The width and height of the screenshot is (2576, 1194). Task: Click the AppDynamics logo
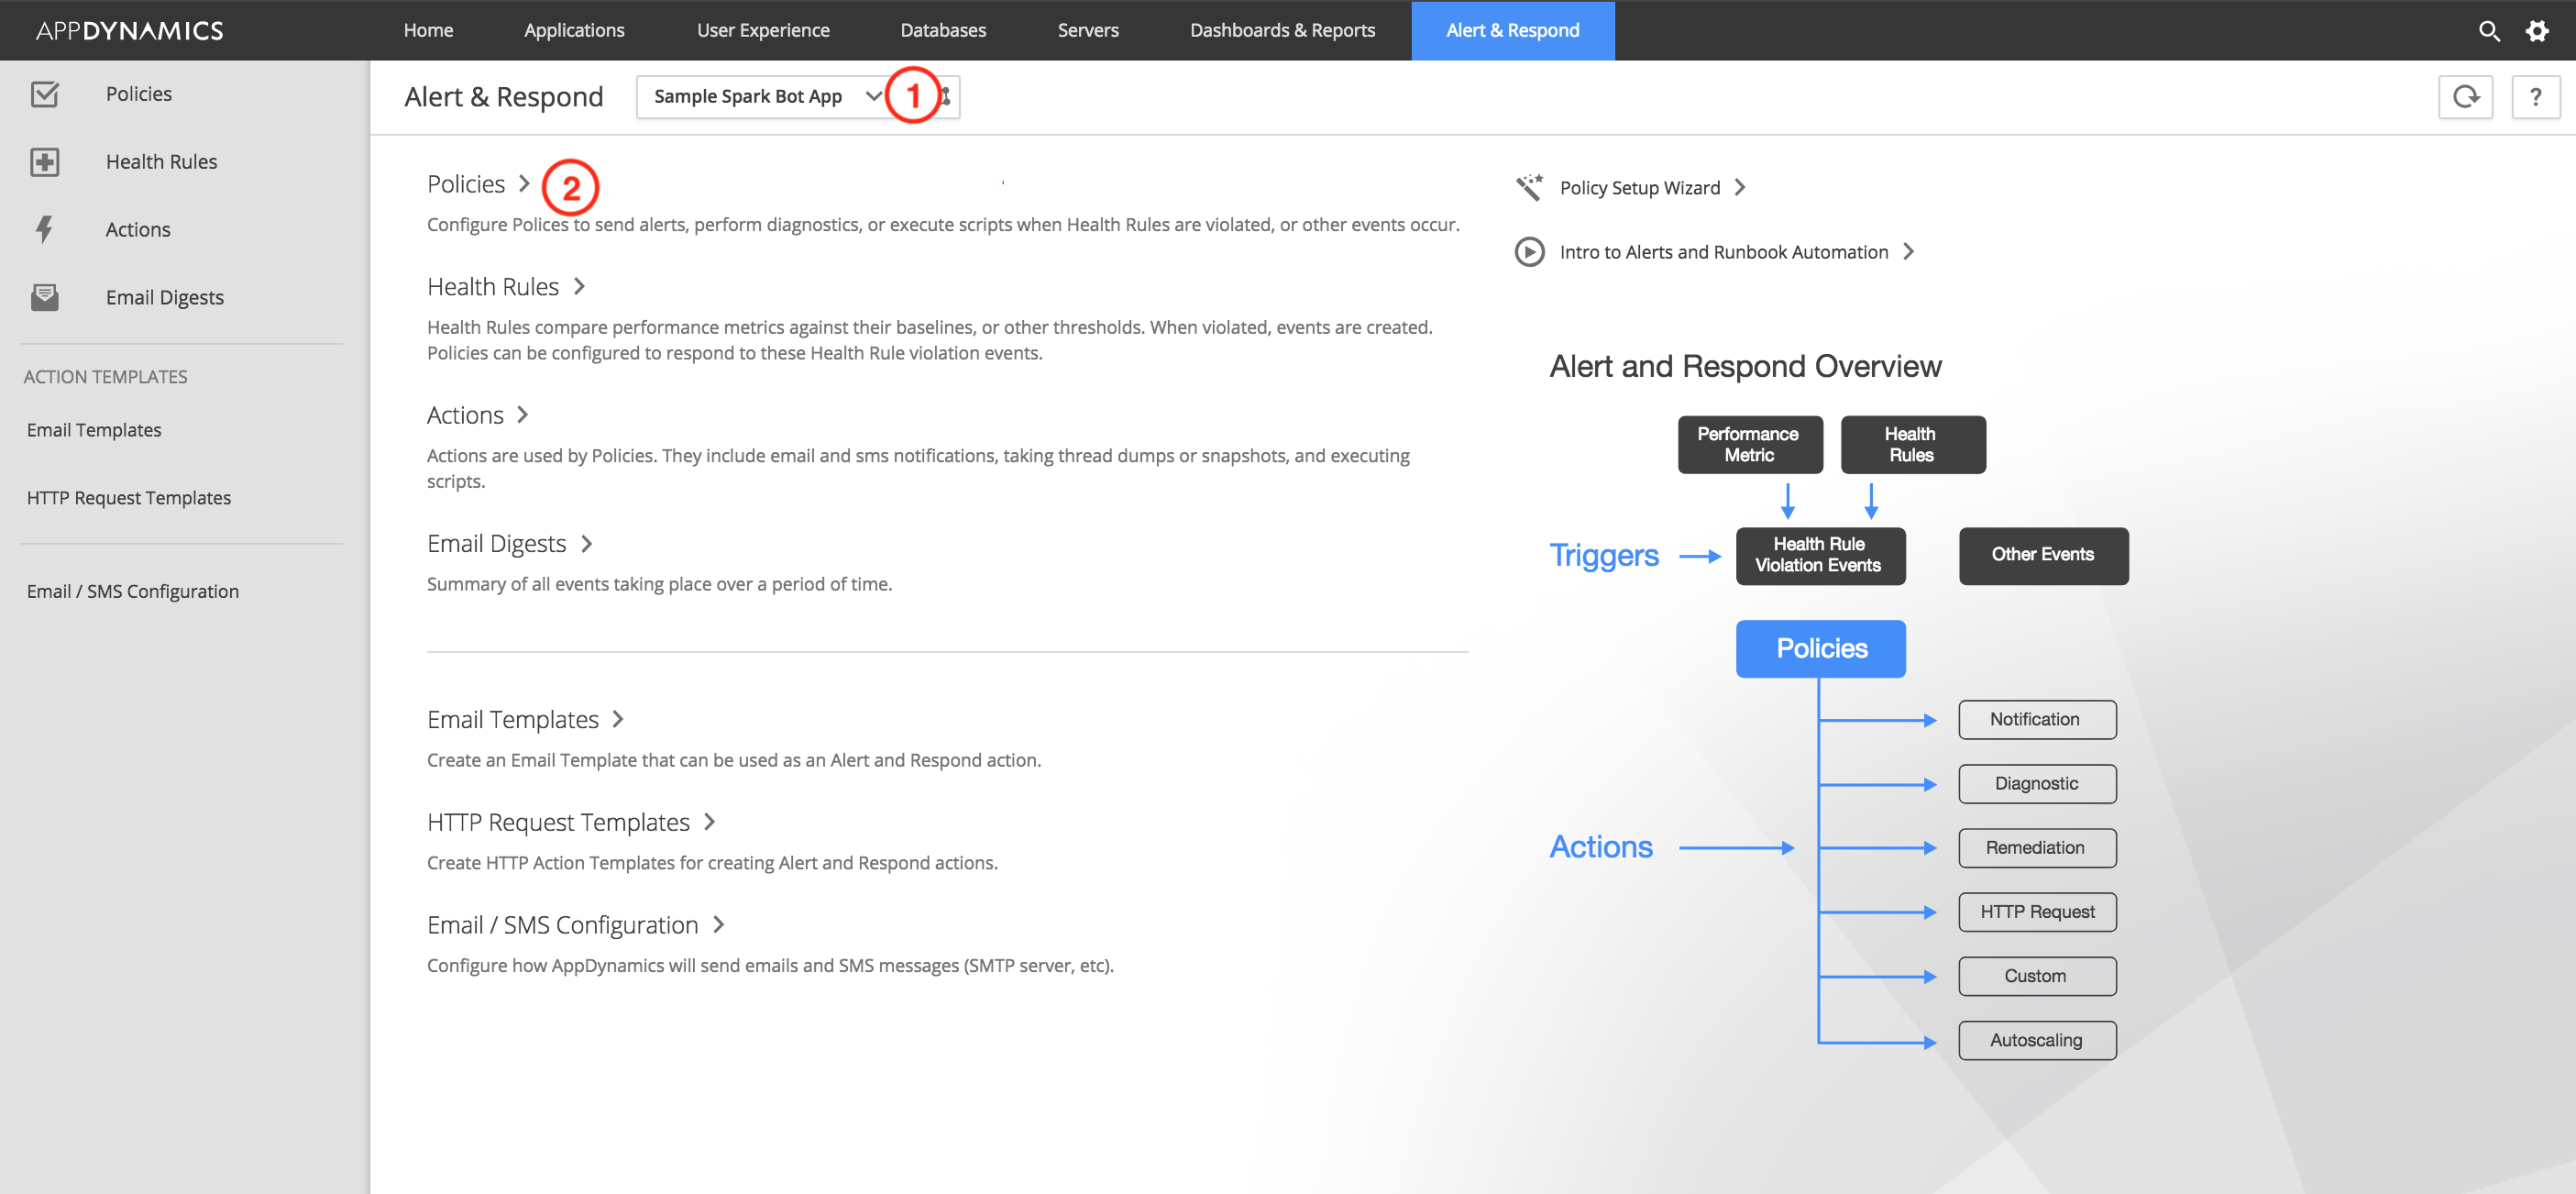(130, 31)
